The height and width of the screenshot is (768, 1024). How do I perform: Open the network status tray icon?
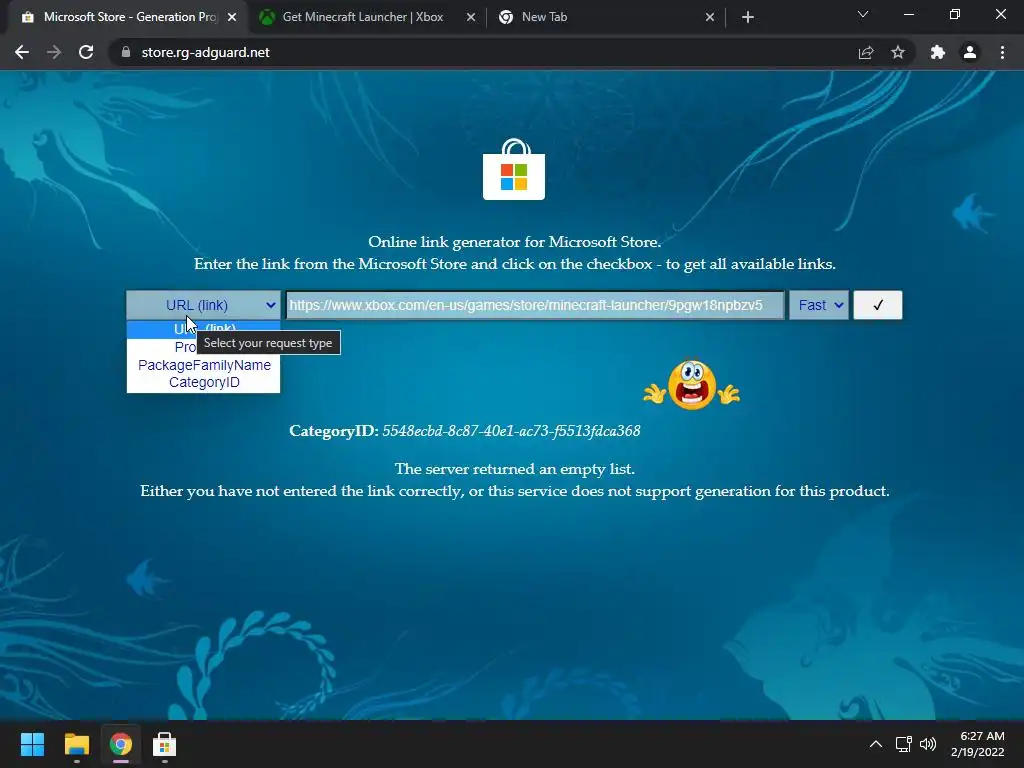pos(904,744)
